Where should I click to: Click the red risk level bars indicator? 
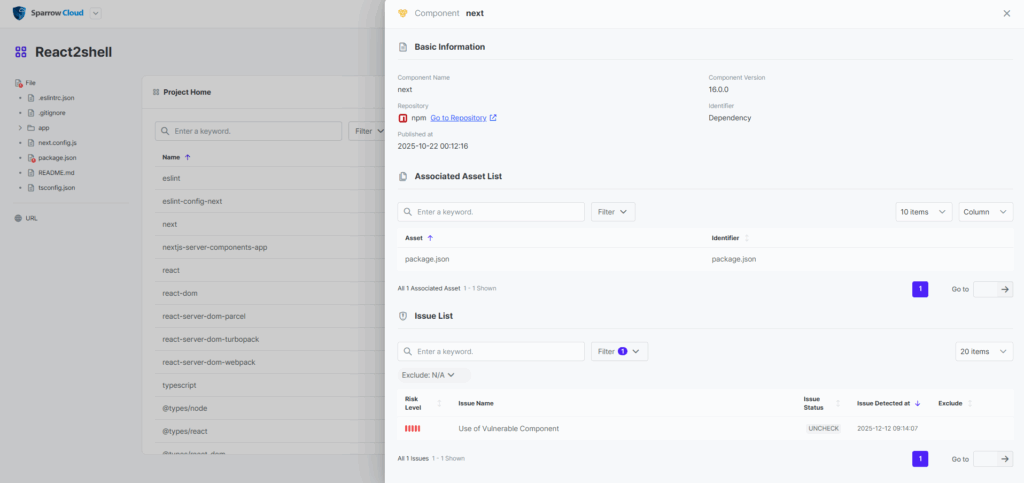(412, 428)
